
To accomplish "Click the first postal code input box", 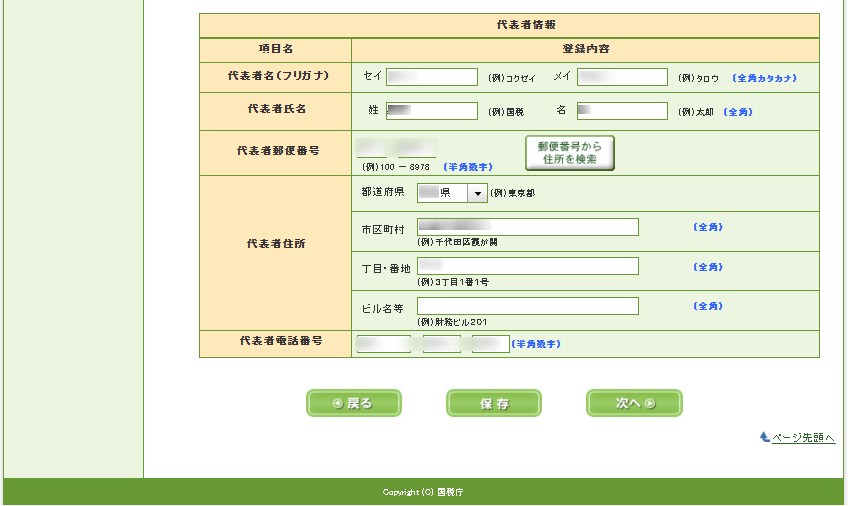I will [372, 148].
